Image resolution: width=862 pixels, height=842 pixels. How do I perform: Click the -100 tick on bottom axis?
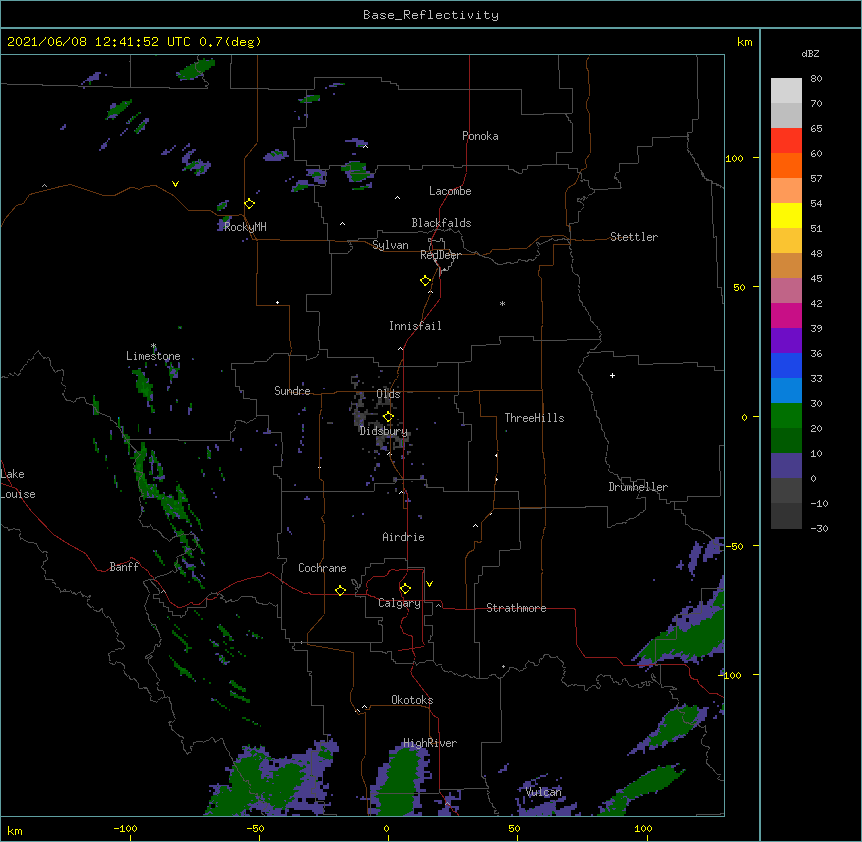[125, 828]
